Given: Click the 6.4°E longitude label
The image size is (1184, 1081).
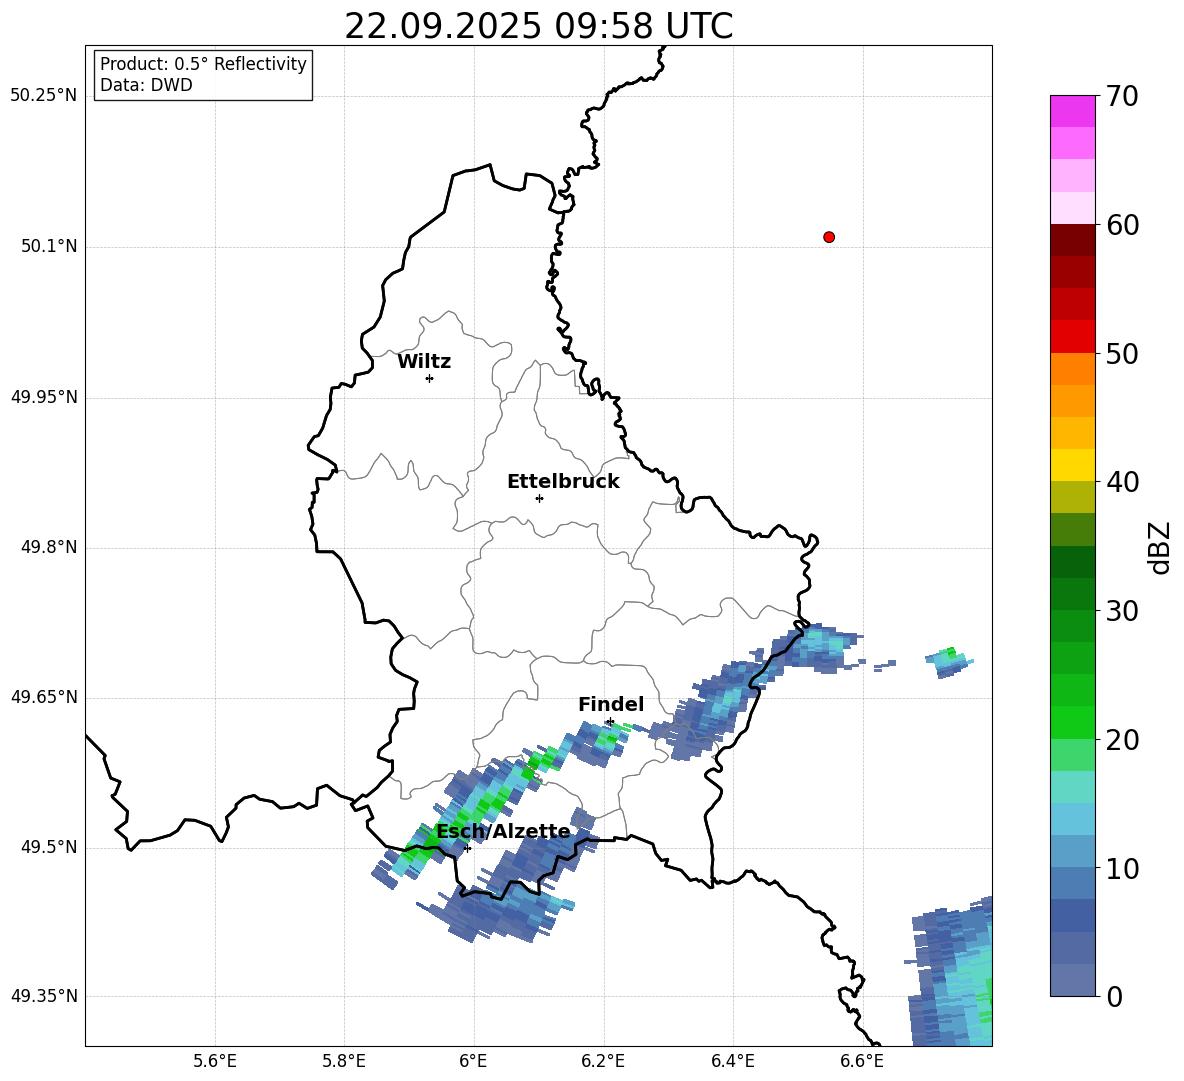Looking at the screenshot, I should [732, 1061].
